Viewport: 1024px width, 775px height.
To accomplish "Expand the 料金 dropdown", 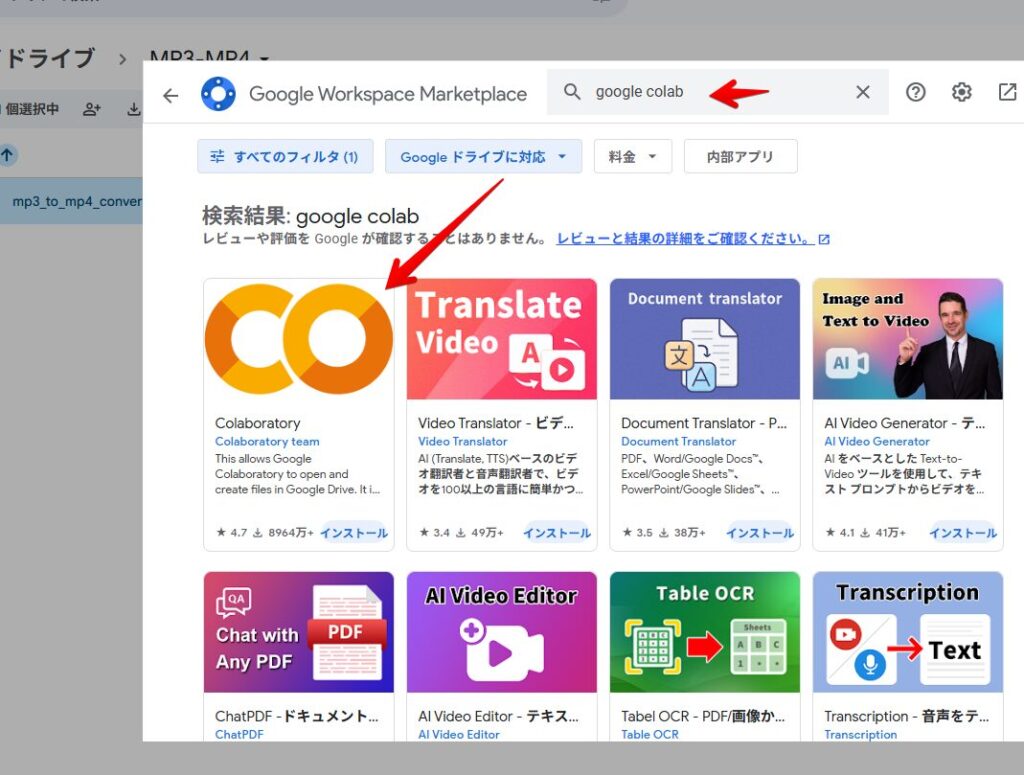I will coord(633,156).
